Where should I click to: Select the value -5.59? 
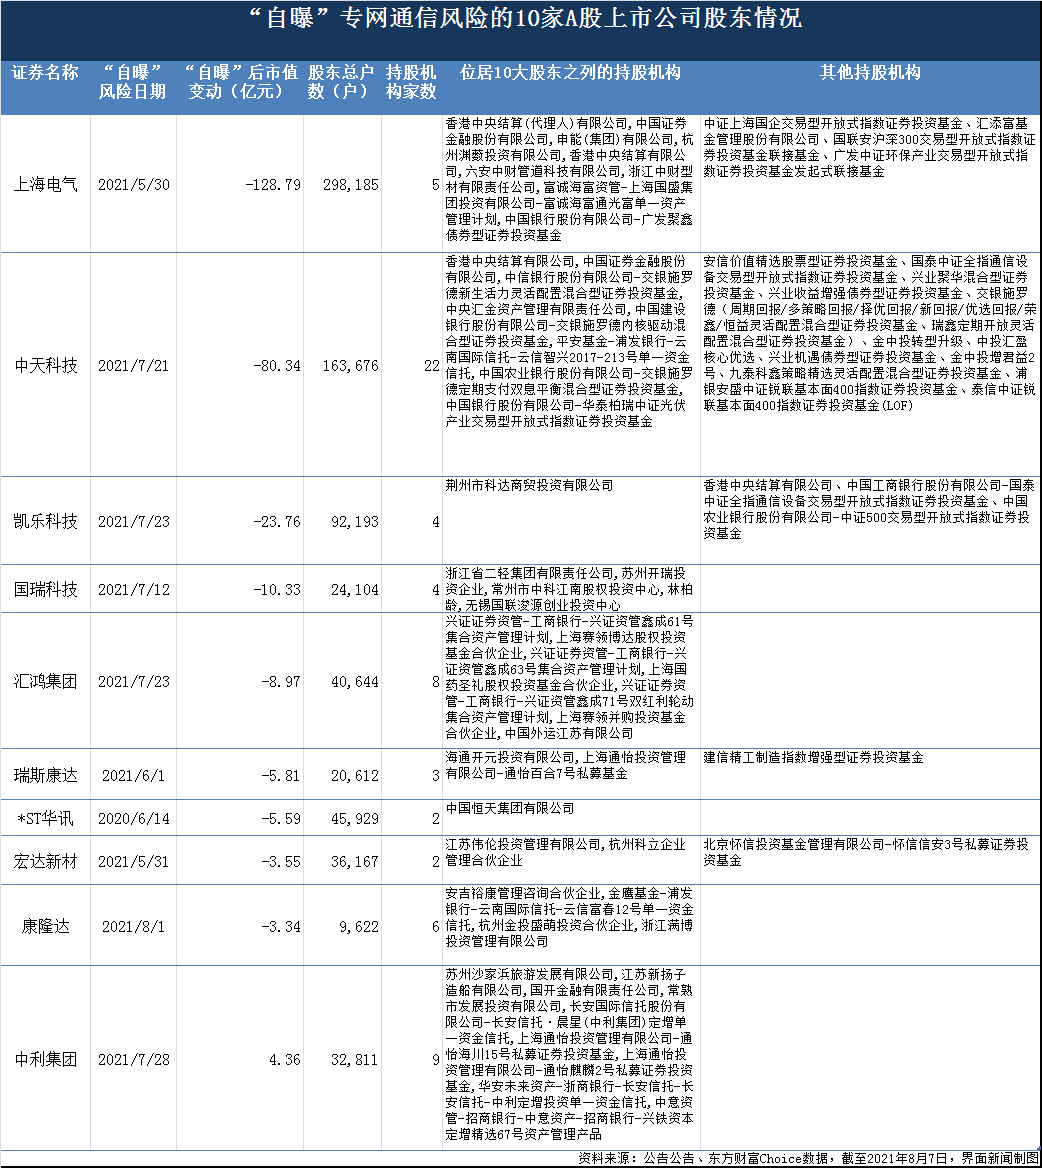pyautogui.click(x=281, y=819)
